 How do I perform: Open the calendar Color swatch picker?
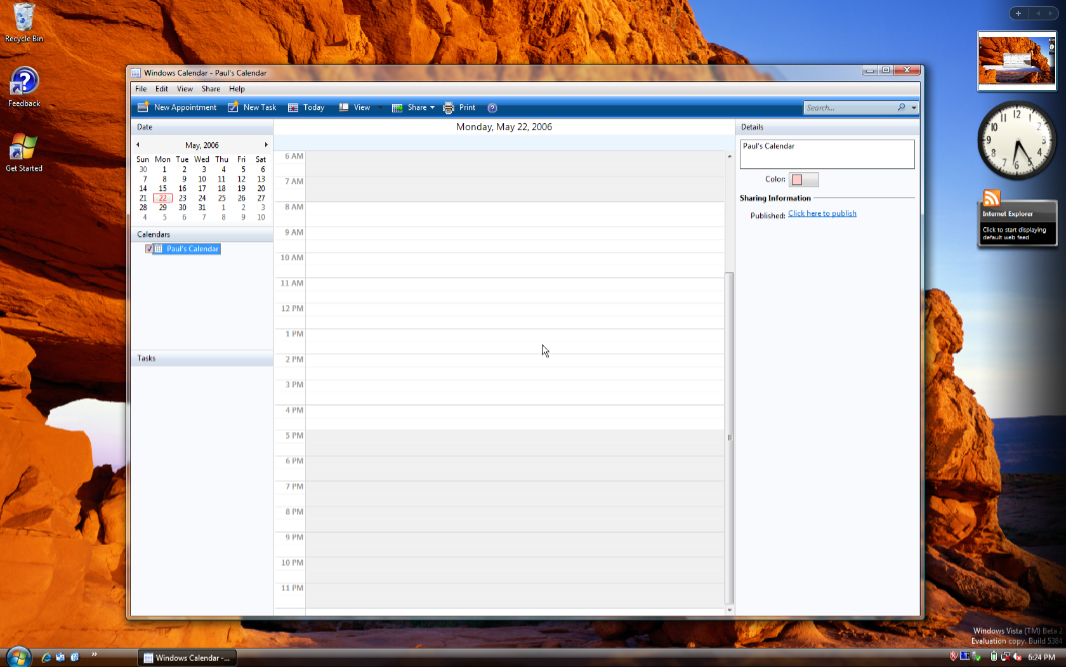(x=804, y=180)
